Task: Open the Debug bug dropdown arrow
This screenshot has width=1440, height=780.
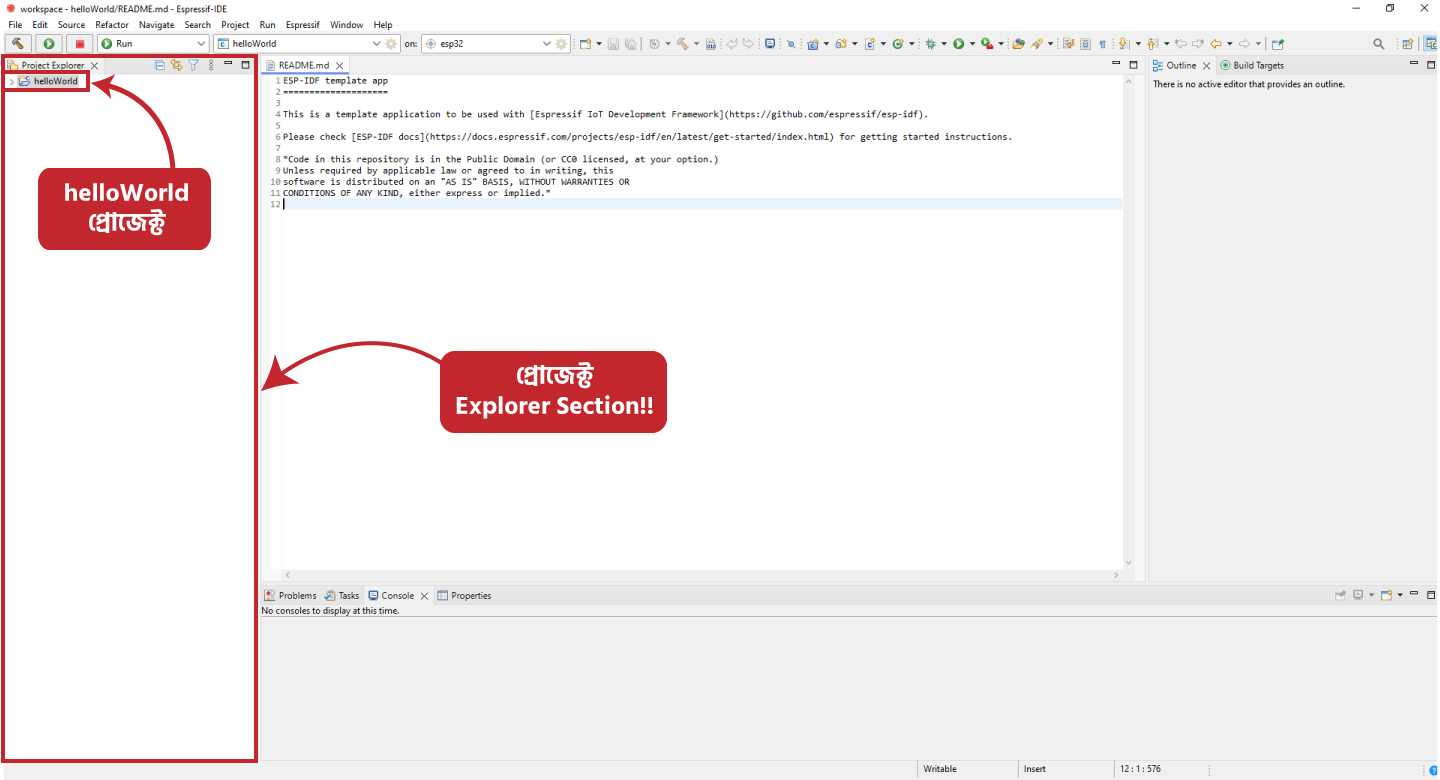Action: 944,44
